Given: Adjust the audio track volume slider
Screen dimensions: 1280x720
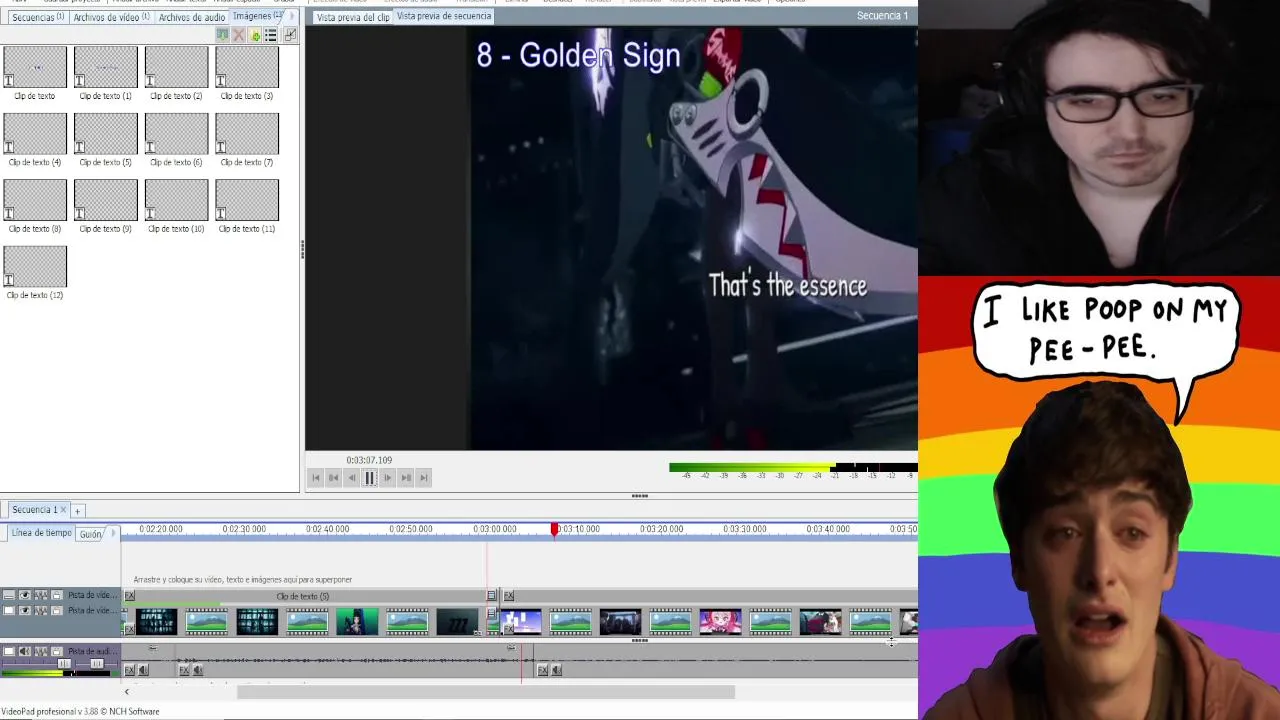Looking at the screenshot, I should pyautogui.click(x=64, y=664).
